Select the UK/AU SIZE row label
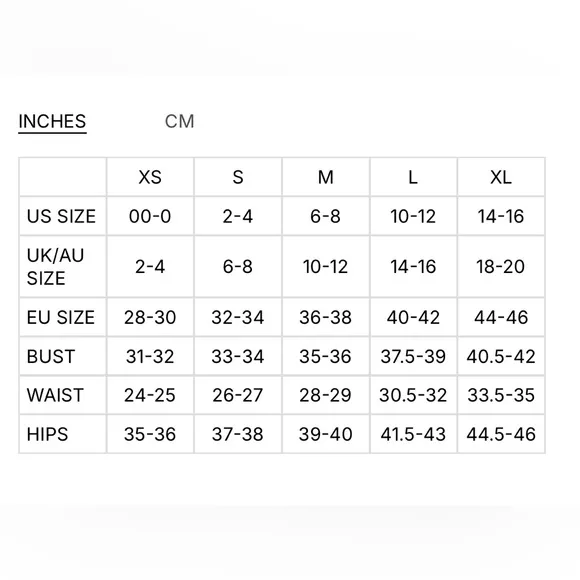Image resolution: width=580 pixels, height=580 pixels. [x=55, y=267]
